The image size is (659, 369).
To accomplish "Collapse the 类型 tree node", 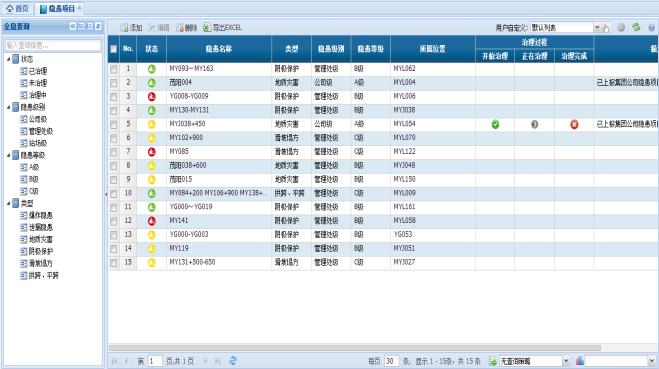I will pos(8,203).
